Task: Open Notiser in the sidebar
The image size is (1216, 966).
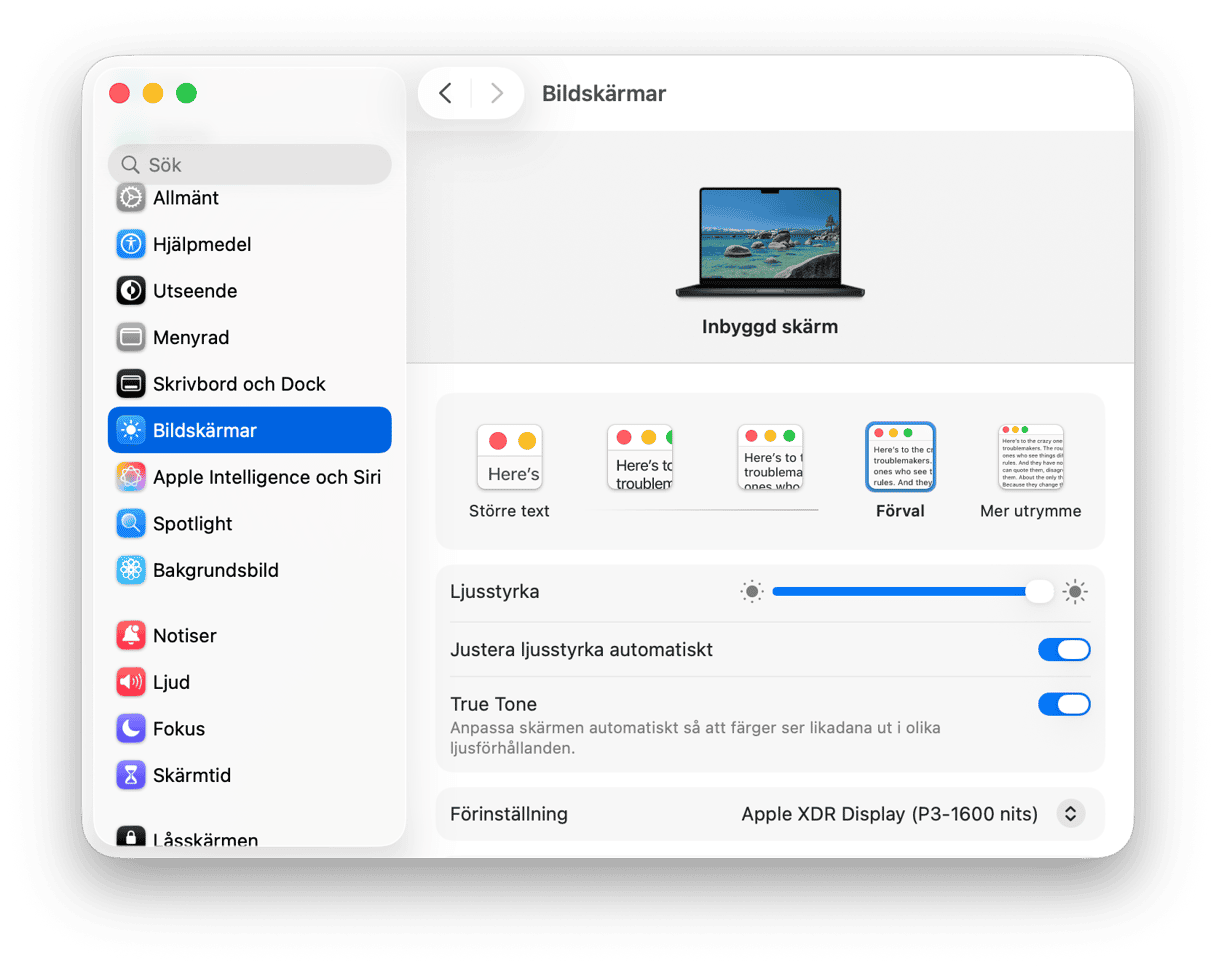Action: point(185,636)
